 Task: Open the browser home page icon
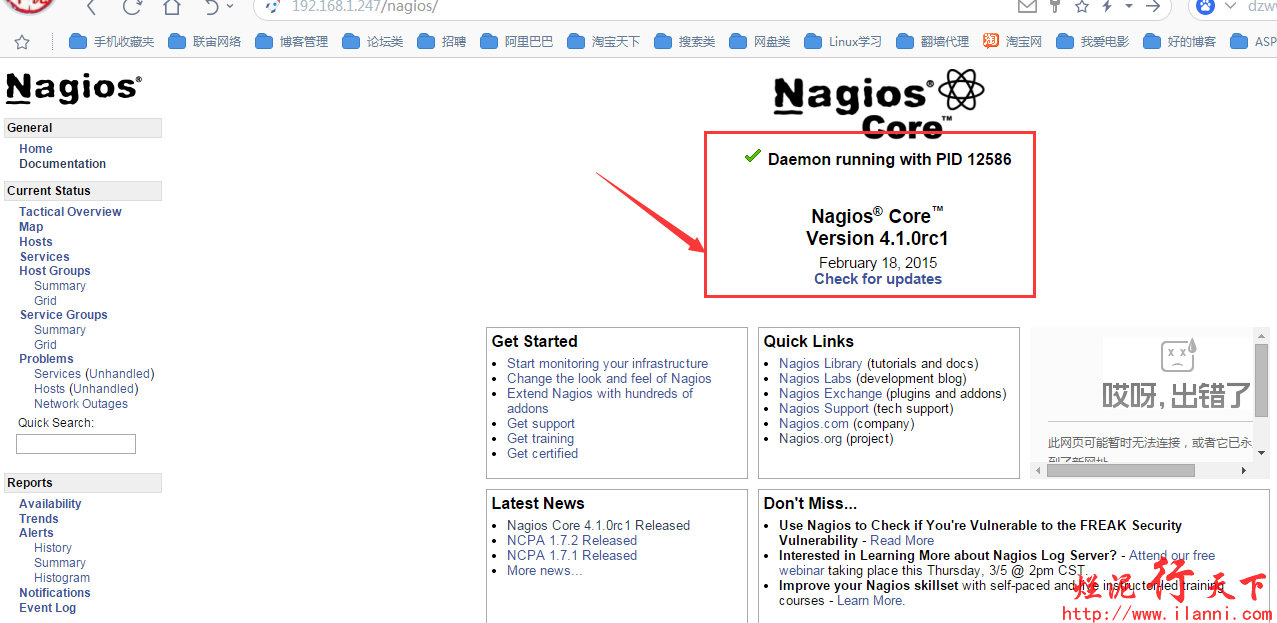point(172,7)
